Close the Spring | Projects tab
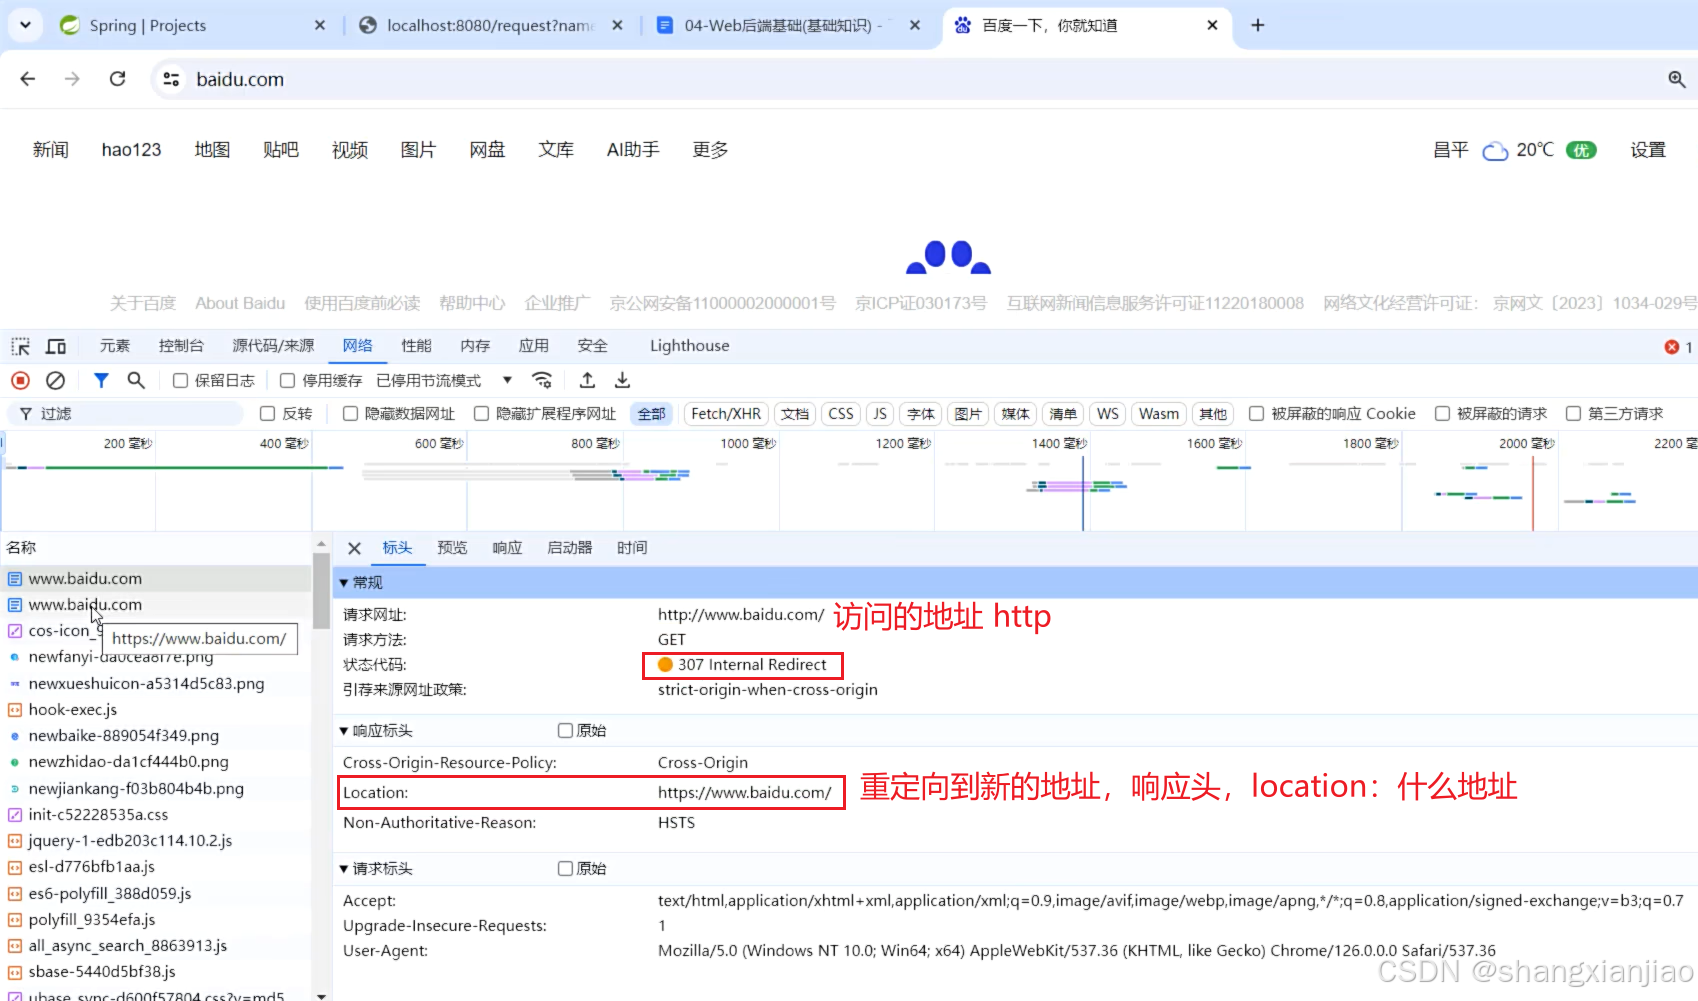The width and height of the screenshot is (1698, 1001). coord(320,25)
